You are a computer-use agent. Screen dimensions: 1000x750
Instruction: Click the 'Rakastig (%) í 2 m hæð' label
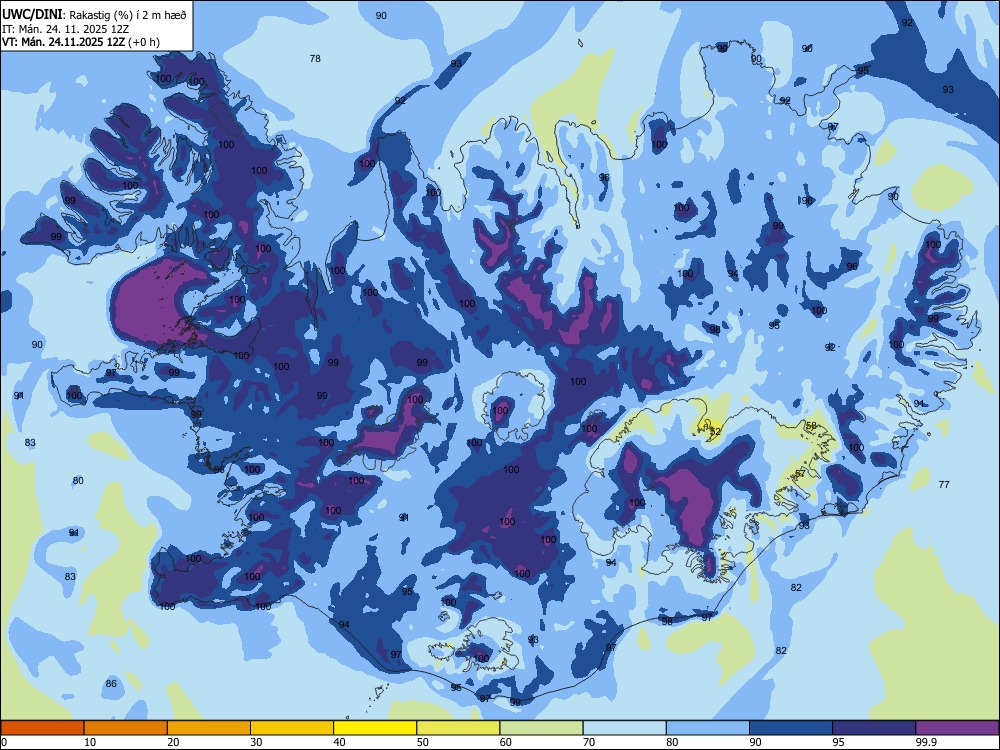(128, 15)
